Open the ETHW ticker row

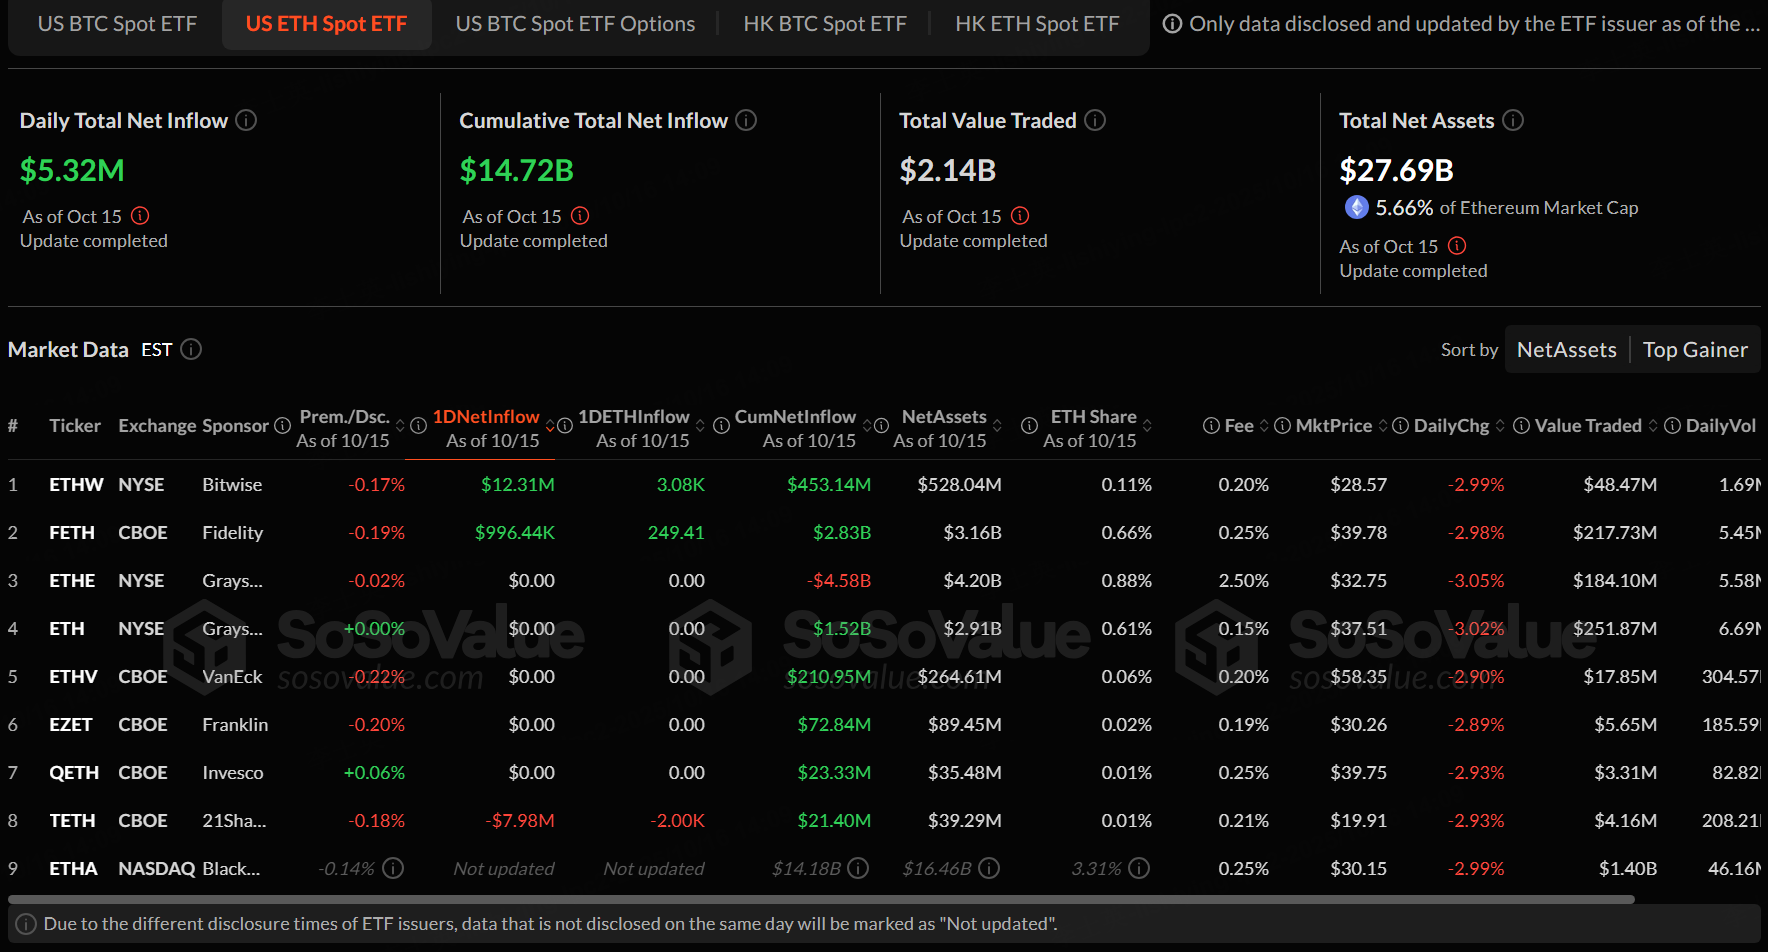tap(884, 484)
